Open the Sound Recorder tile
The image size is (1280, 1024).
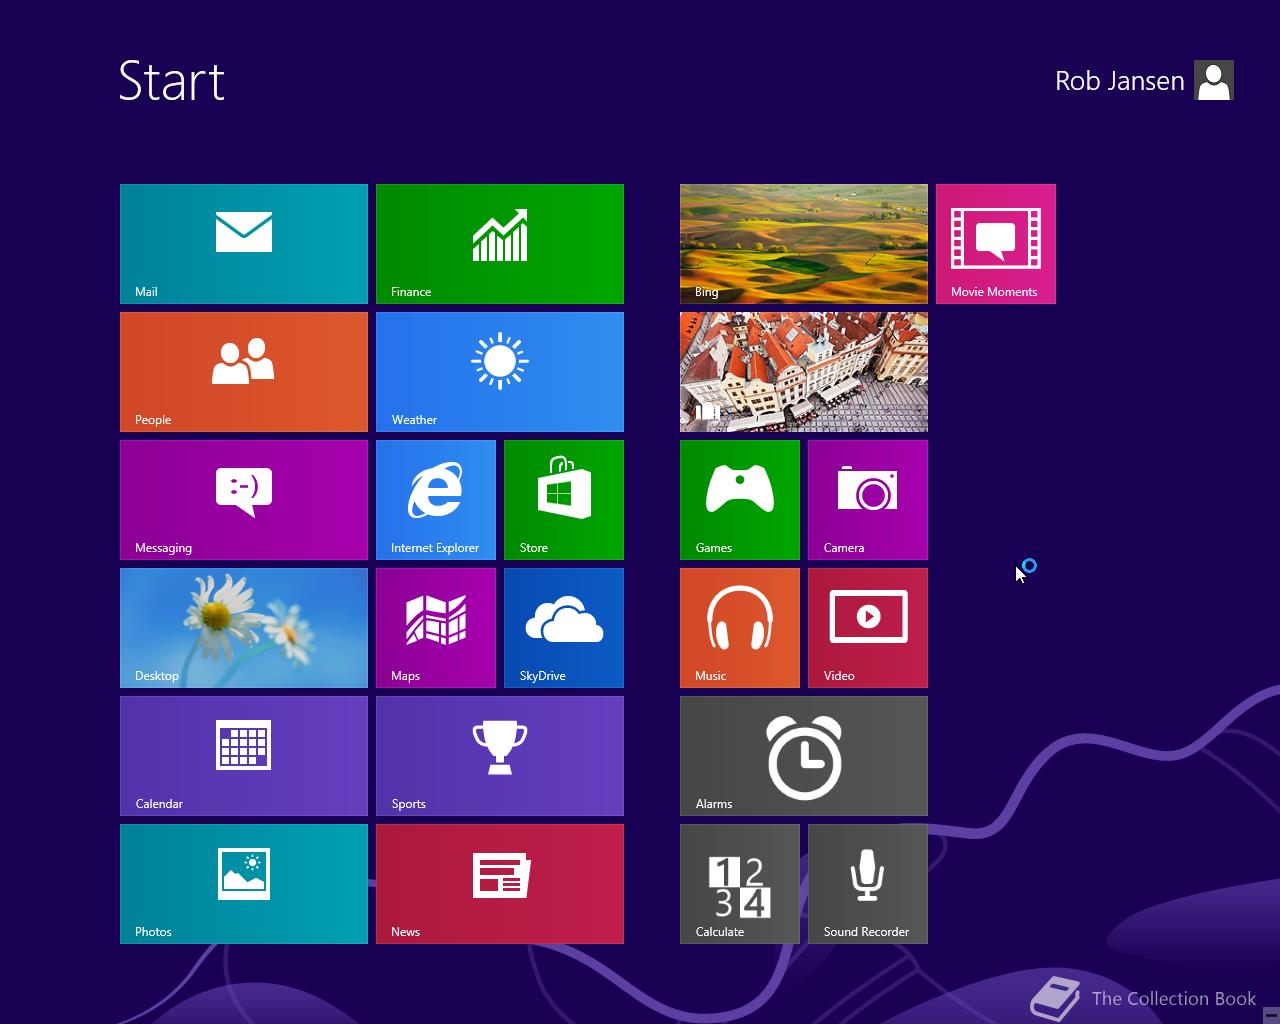pos(868,884)
